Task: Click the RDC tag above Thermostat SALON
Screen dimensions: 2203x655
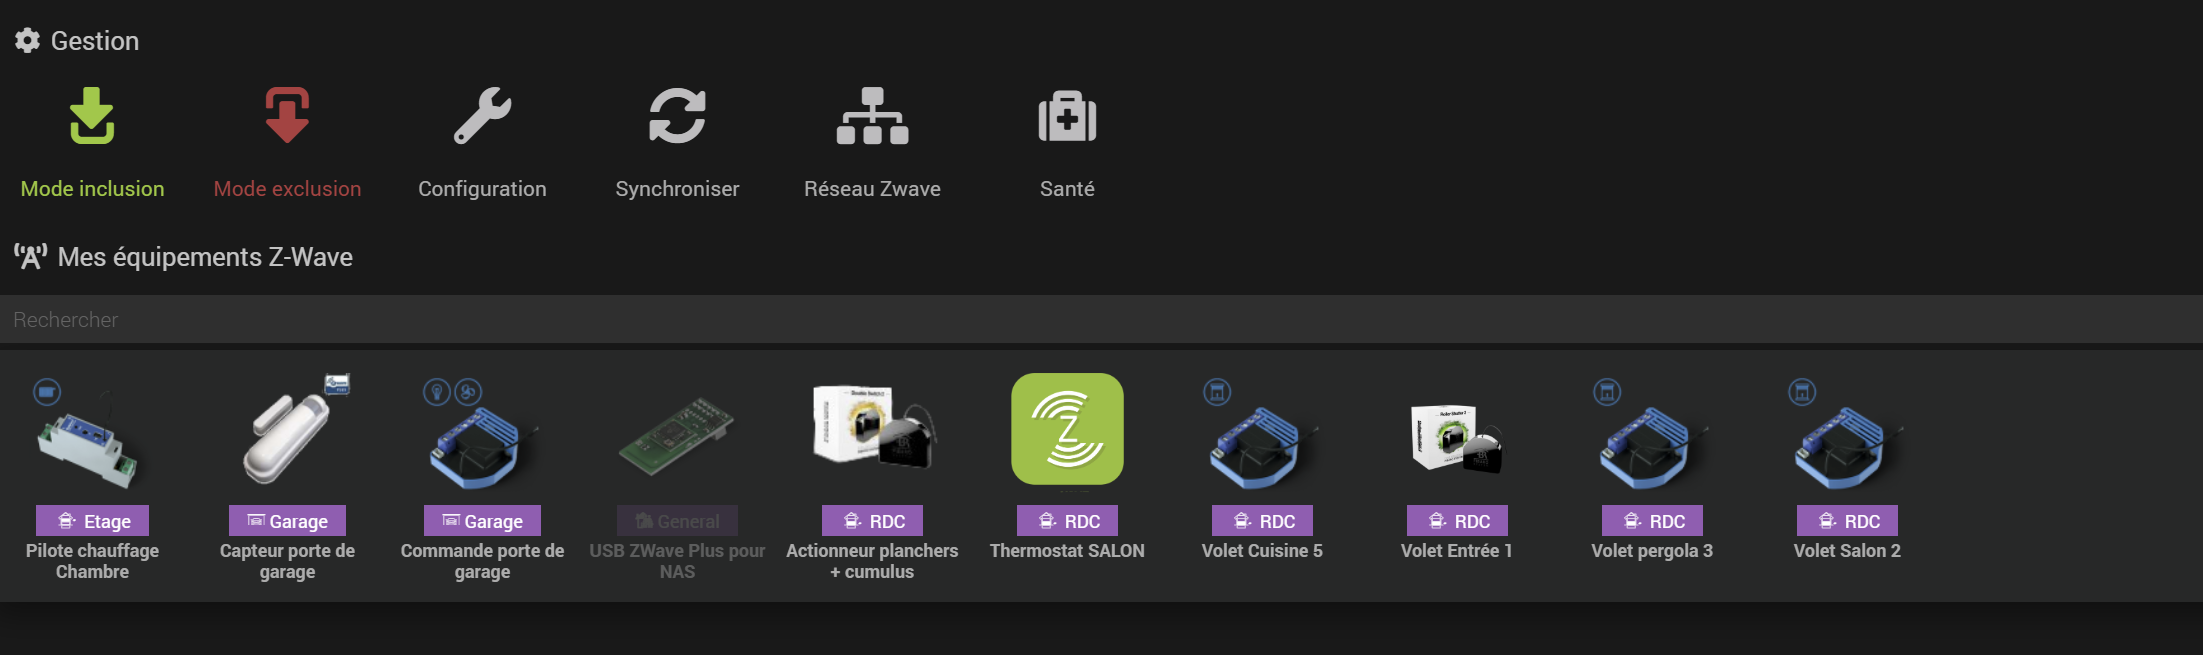Action: pos(1067,521)
